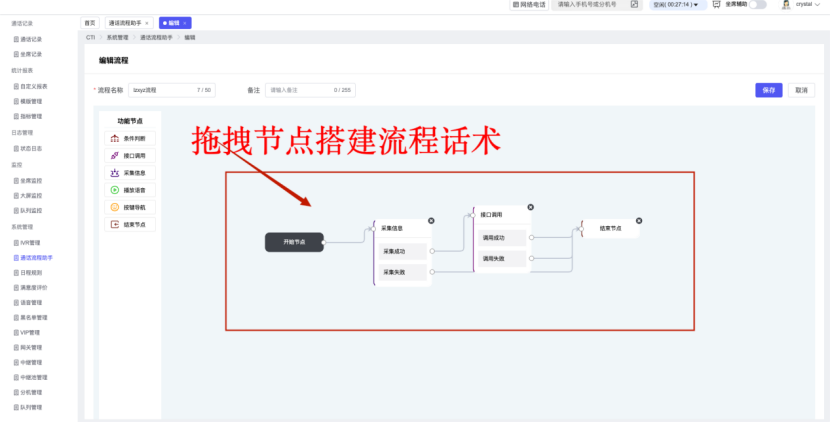The image size is (830, 422).
Task: Click the dial icon beside phone input
Action: coord(634,5)
